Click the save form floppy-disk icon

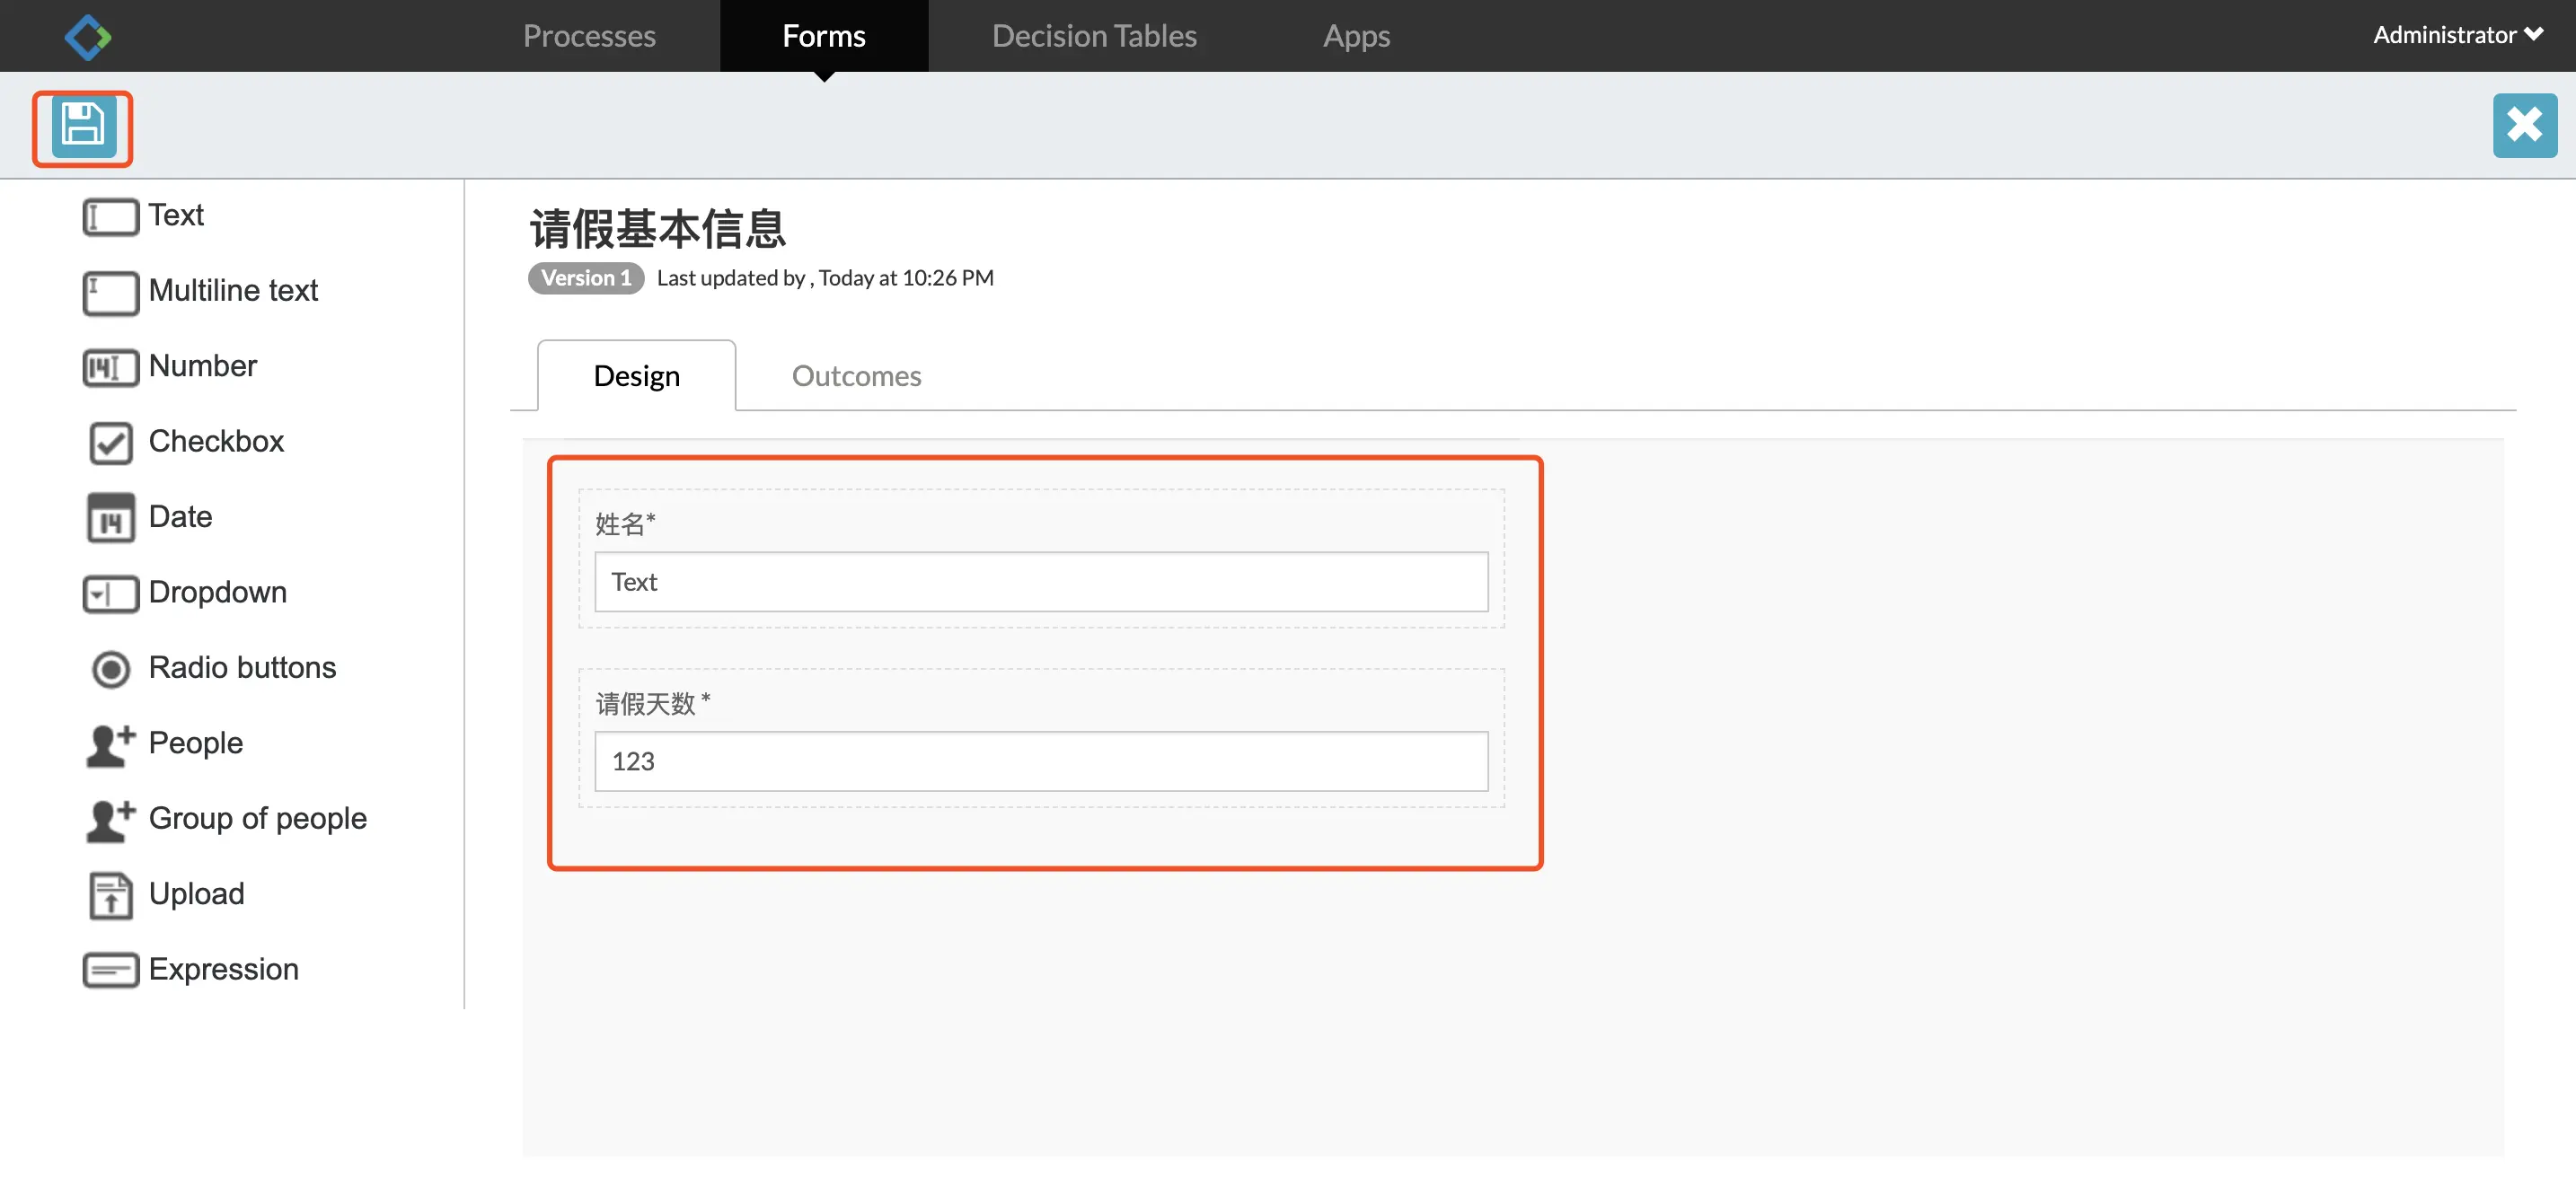[x=82, y=127]
